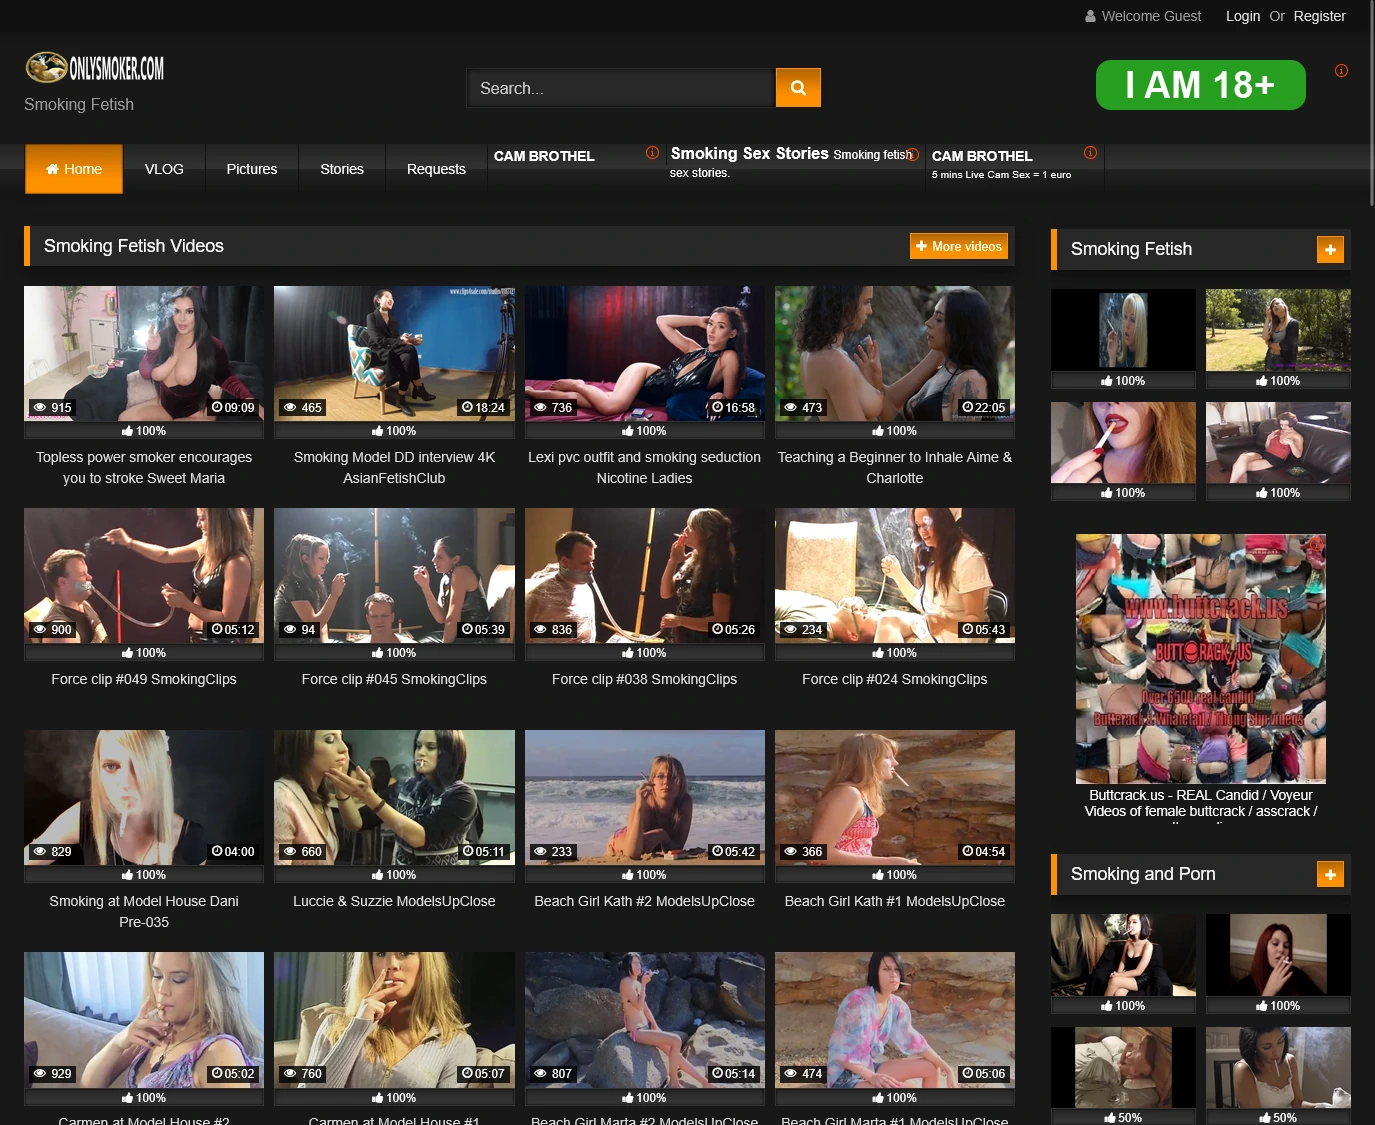The width and height of the screenshot is (1375, 1125).
Task: Click the orange search magnifier button
Action: tap(798, 88)
